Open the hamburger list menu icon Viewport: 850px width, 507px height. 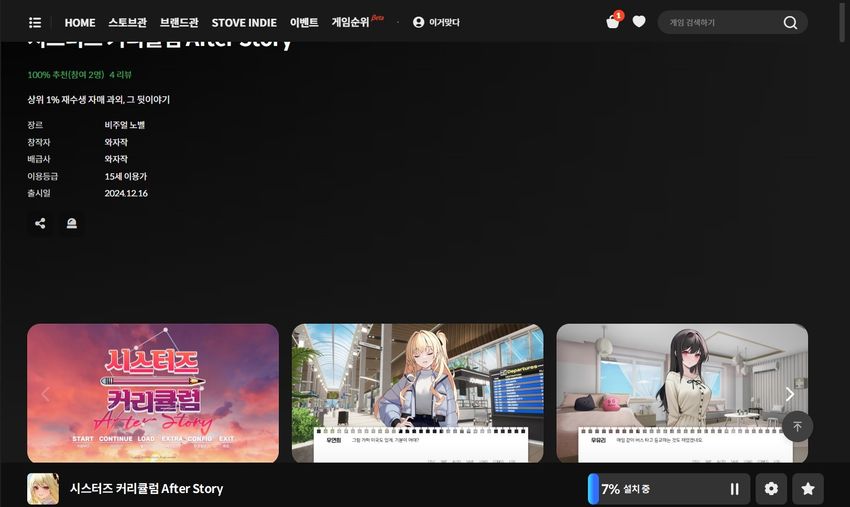35,22
